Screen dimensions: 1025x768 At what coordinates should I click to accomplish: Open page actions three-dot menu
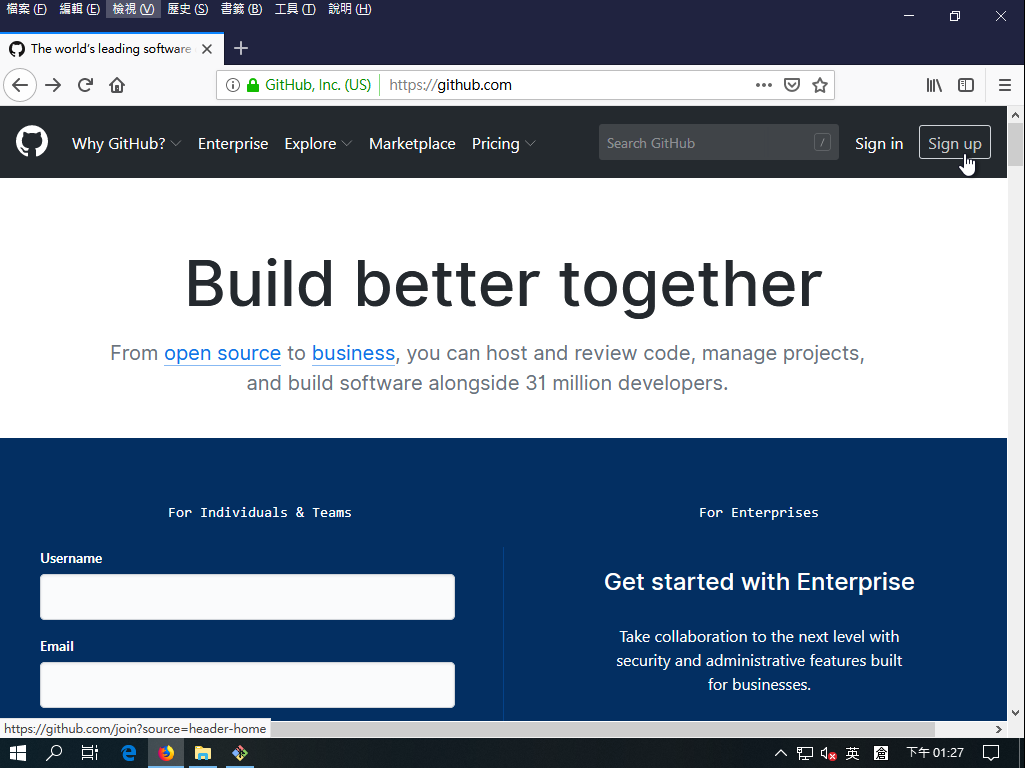[764, 85]
